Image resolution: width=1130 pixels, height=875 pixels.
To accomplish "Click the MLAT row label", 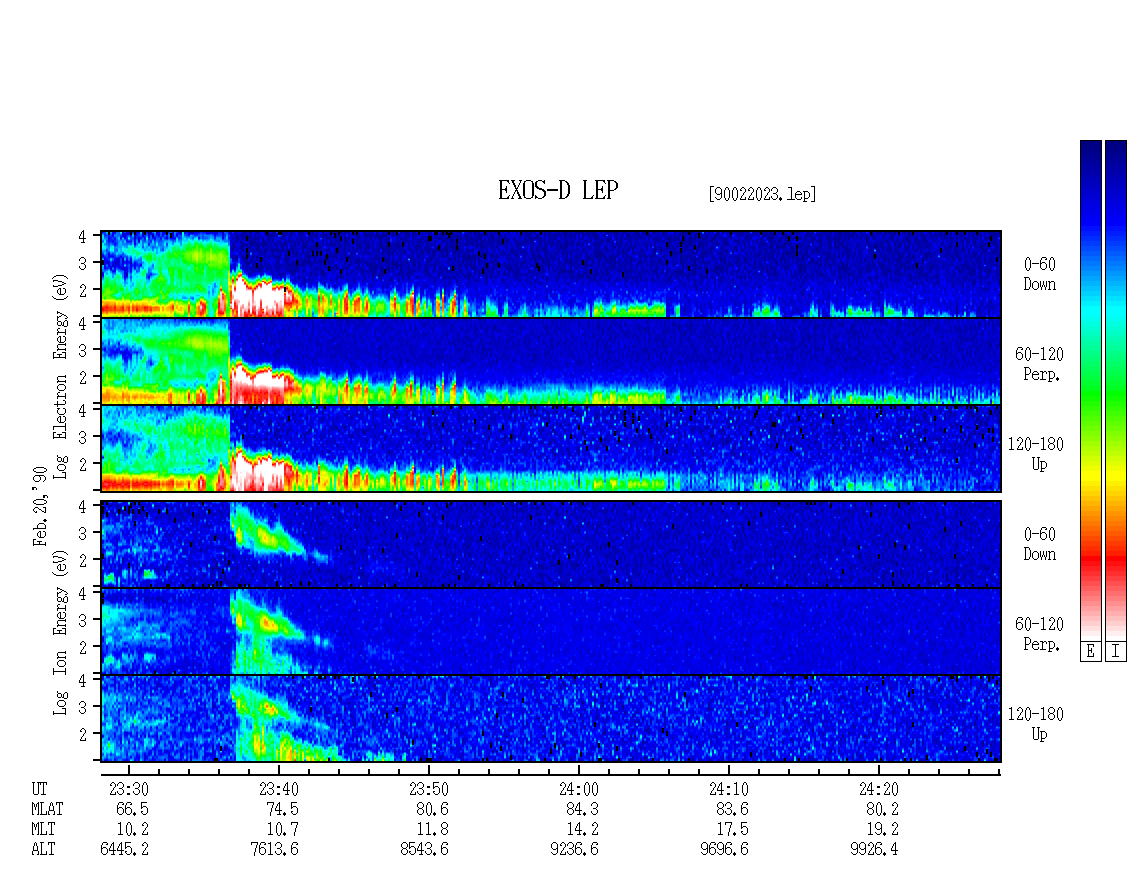I will tap(47, 809).
